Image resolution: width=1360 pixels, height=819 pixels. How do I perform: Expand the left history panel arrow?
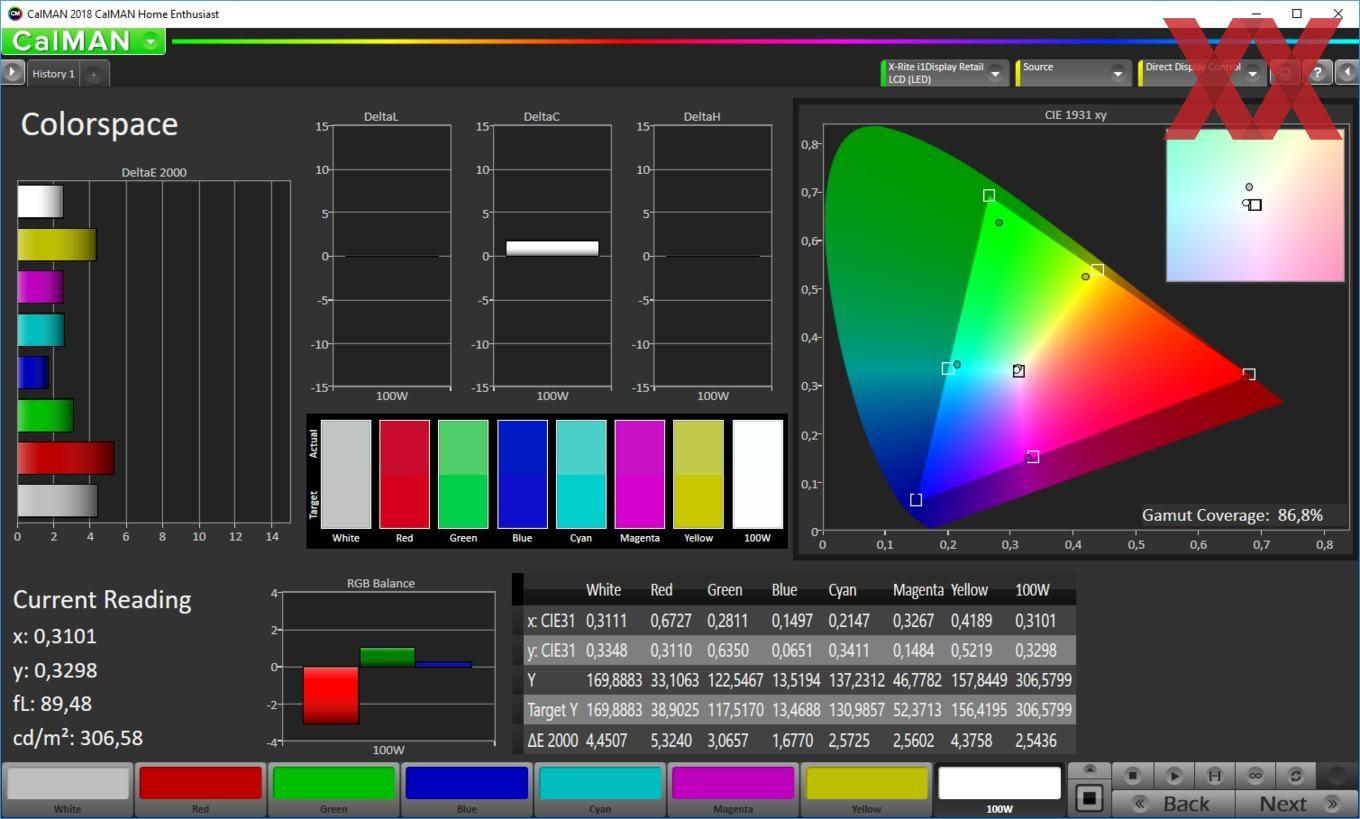click(12, 72)
